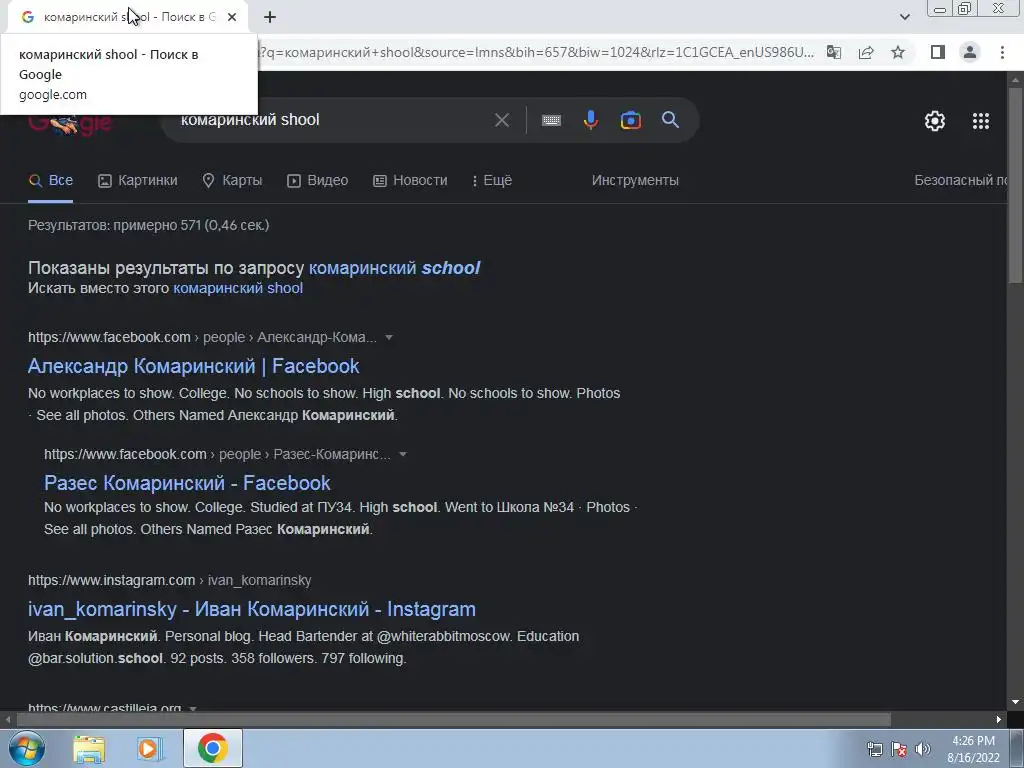Open the clock showing 4:26 PM
Screen dimensions: 1024x768
pyautogui.click(x=973, y=749)
